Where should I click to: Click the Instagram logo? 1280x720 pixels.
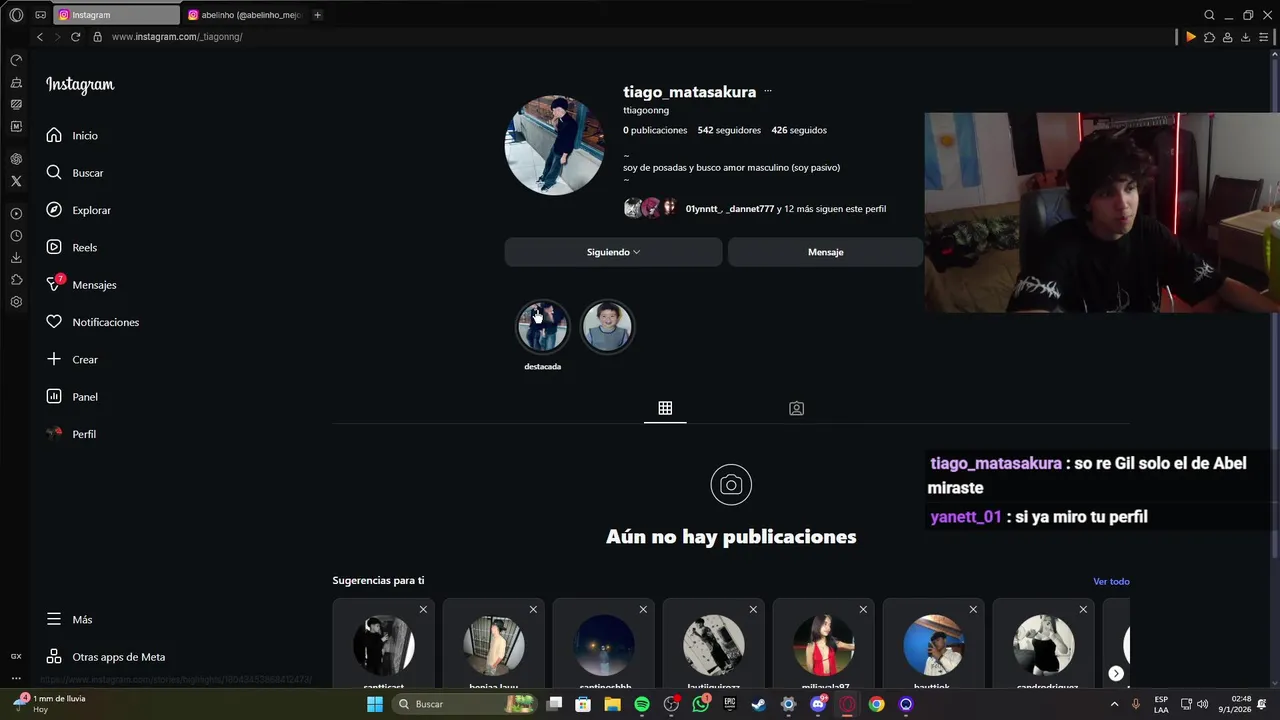tap(80, 85)
